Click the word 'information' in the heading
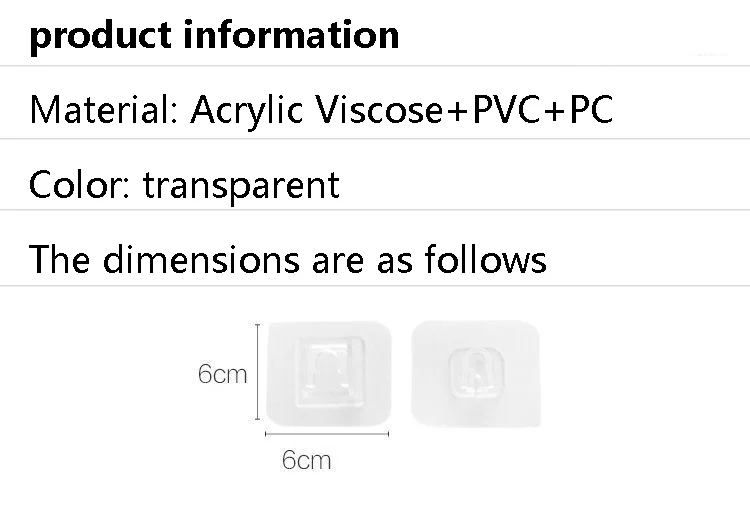750x526 pixels. pyautogui.click(x=292, y=35)
